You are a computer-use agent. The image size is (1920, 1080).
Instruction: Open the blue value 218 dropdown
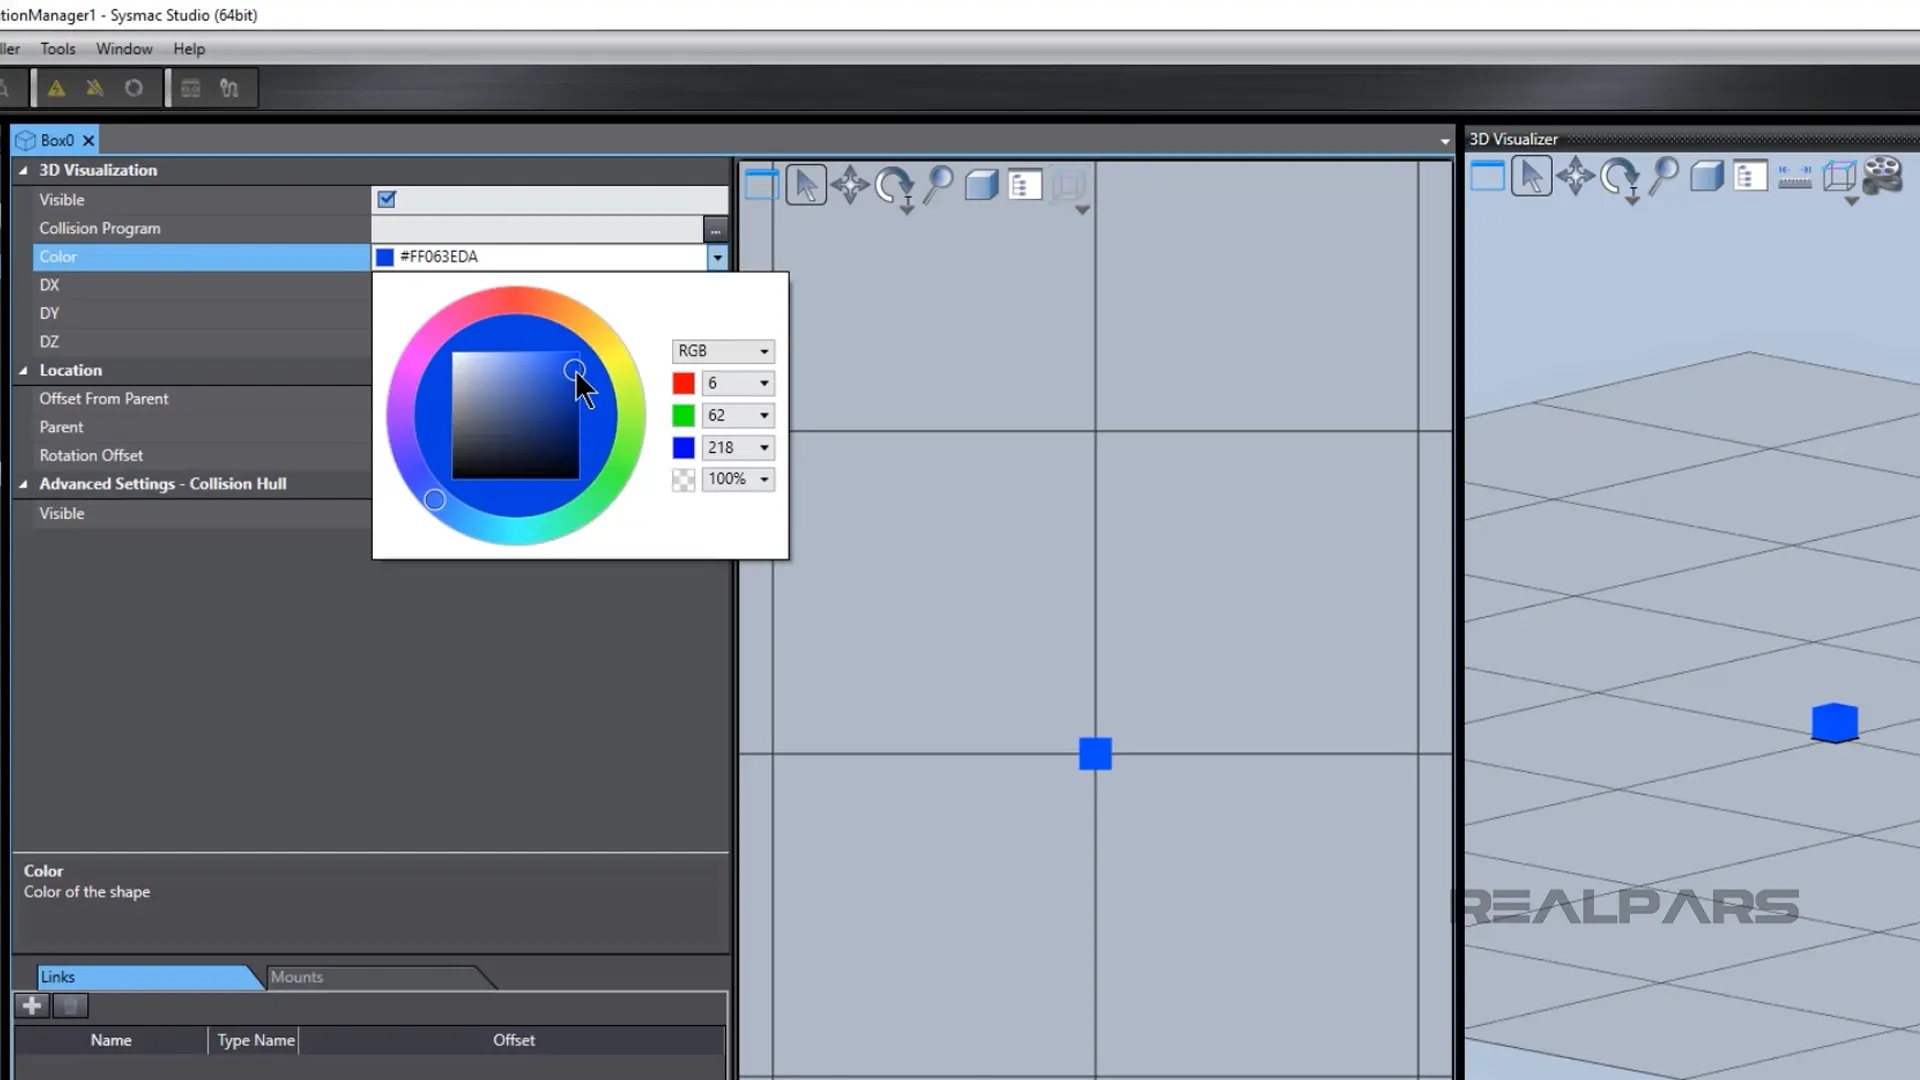click(764, 447)
